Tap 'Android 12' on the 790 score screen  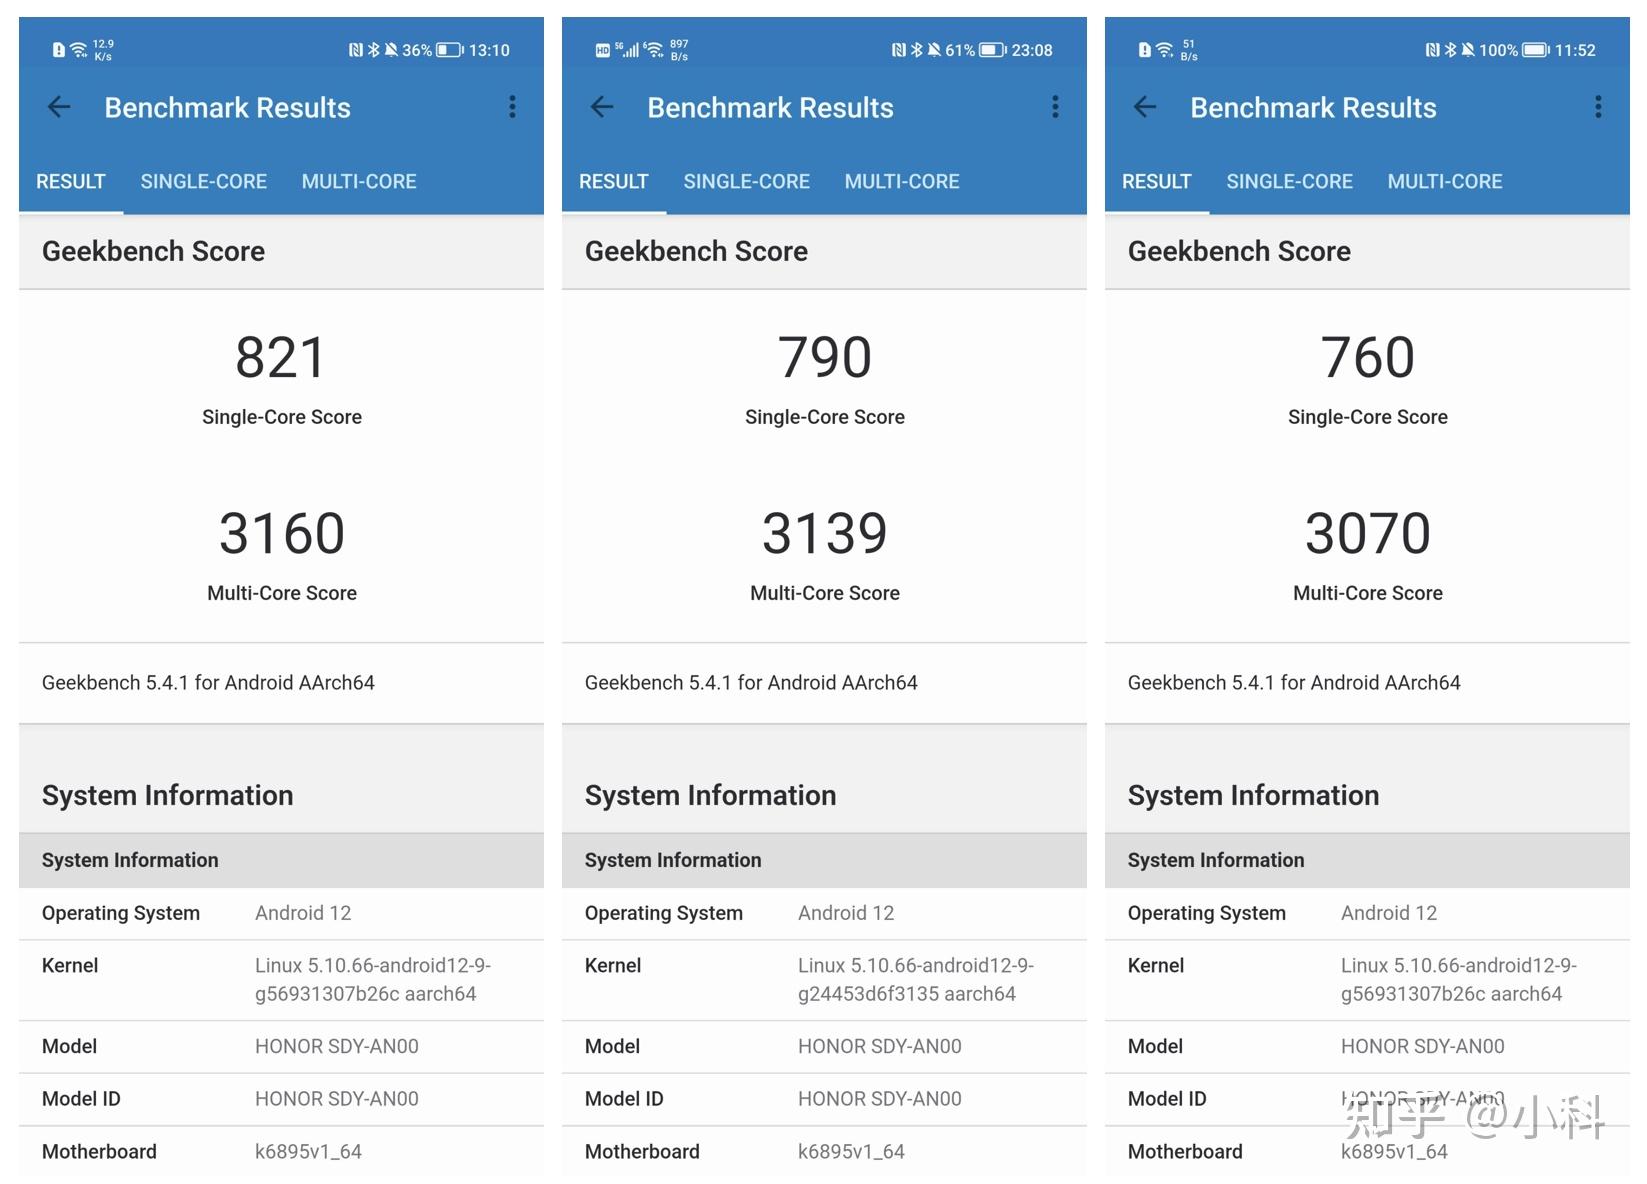[846, 913]
